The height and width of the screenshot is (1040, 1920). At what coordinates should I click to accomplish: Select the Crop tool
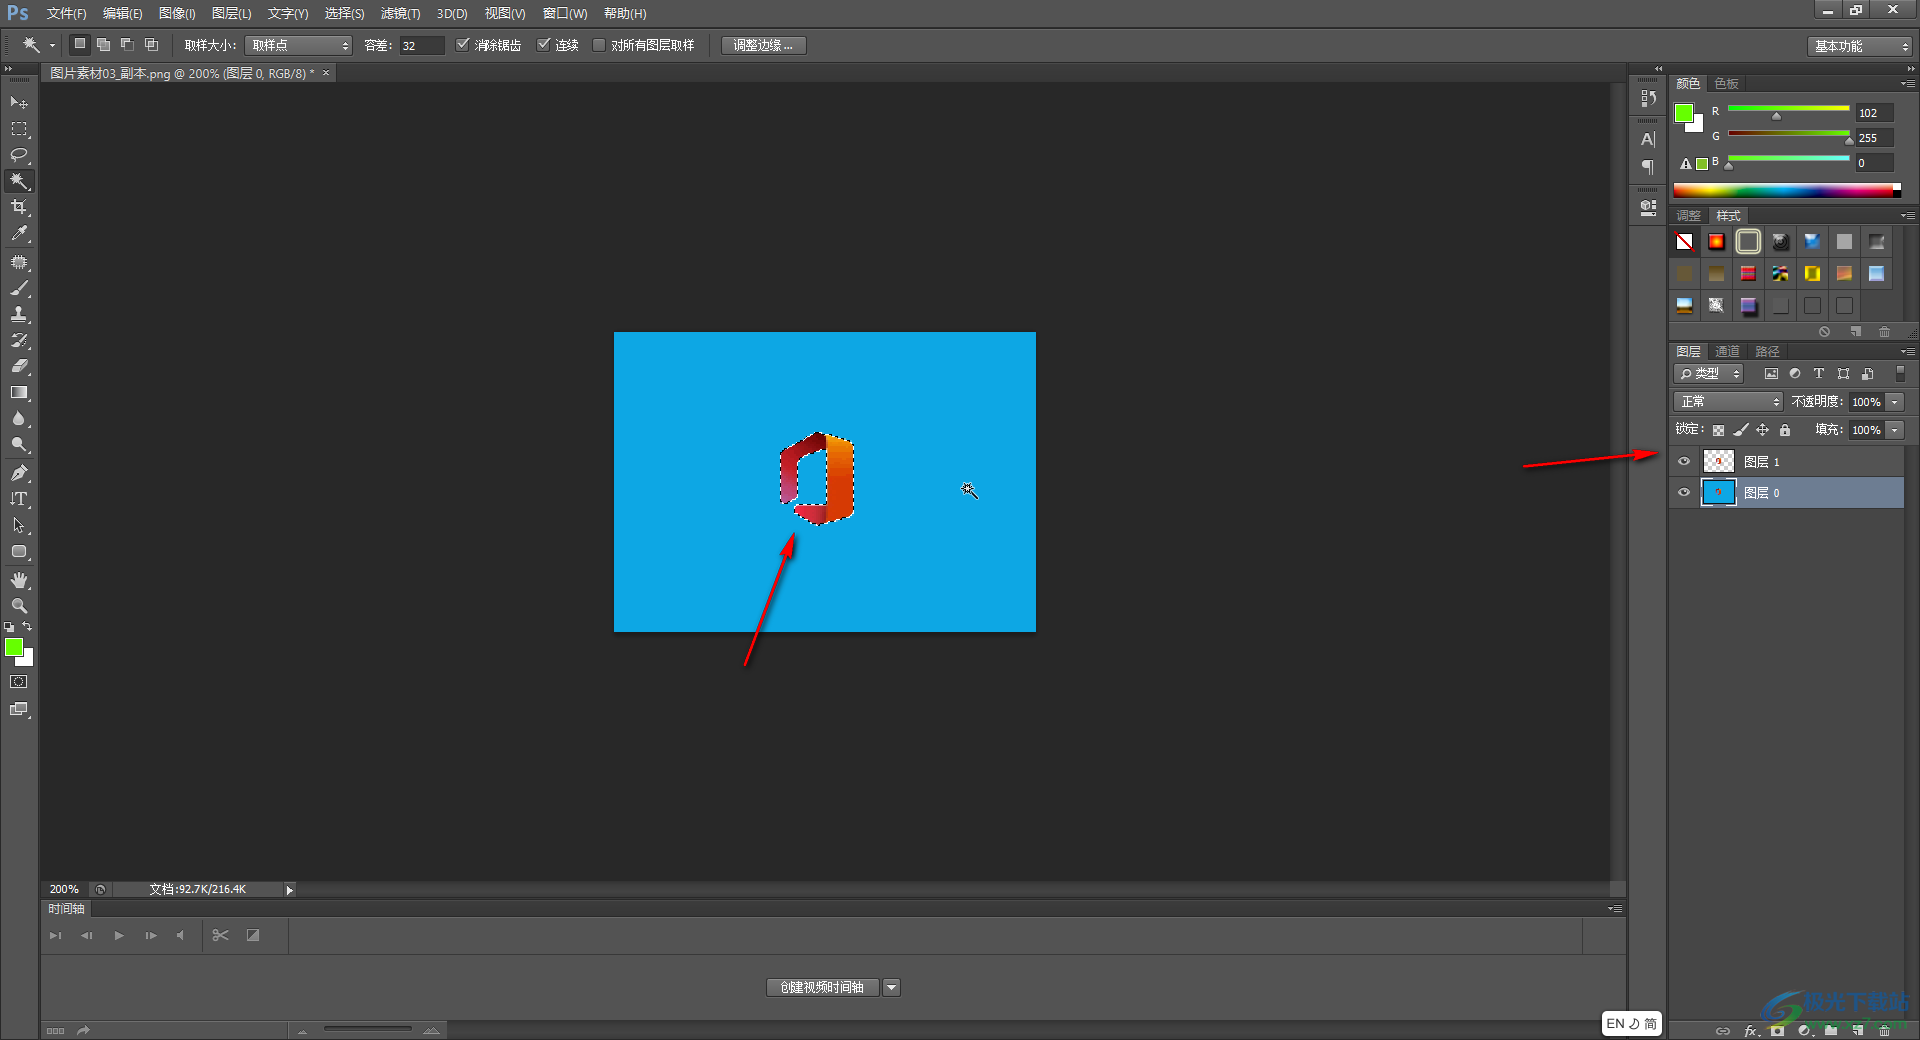coord(19,207)
